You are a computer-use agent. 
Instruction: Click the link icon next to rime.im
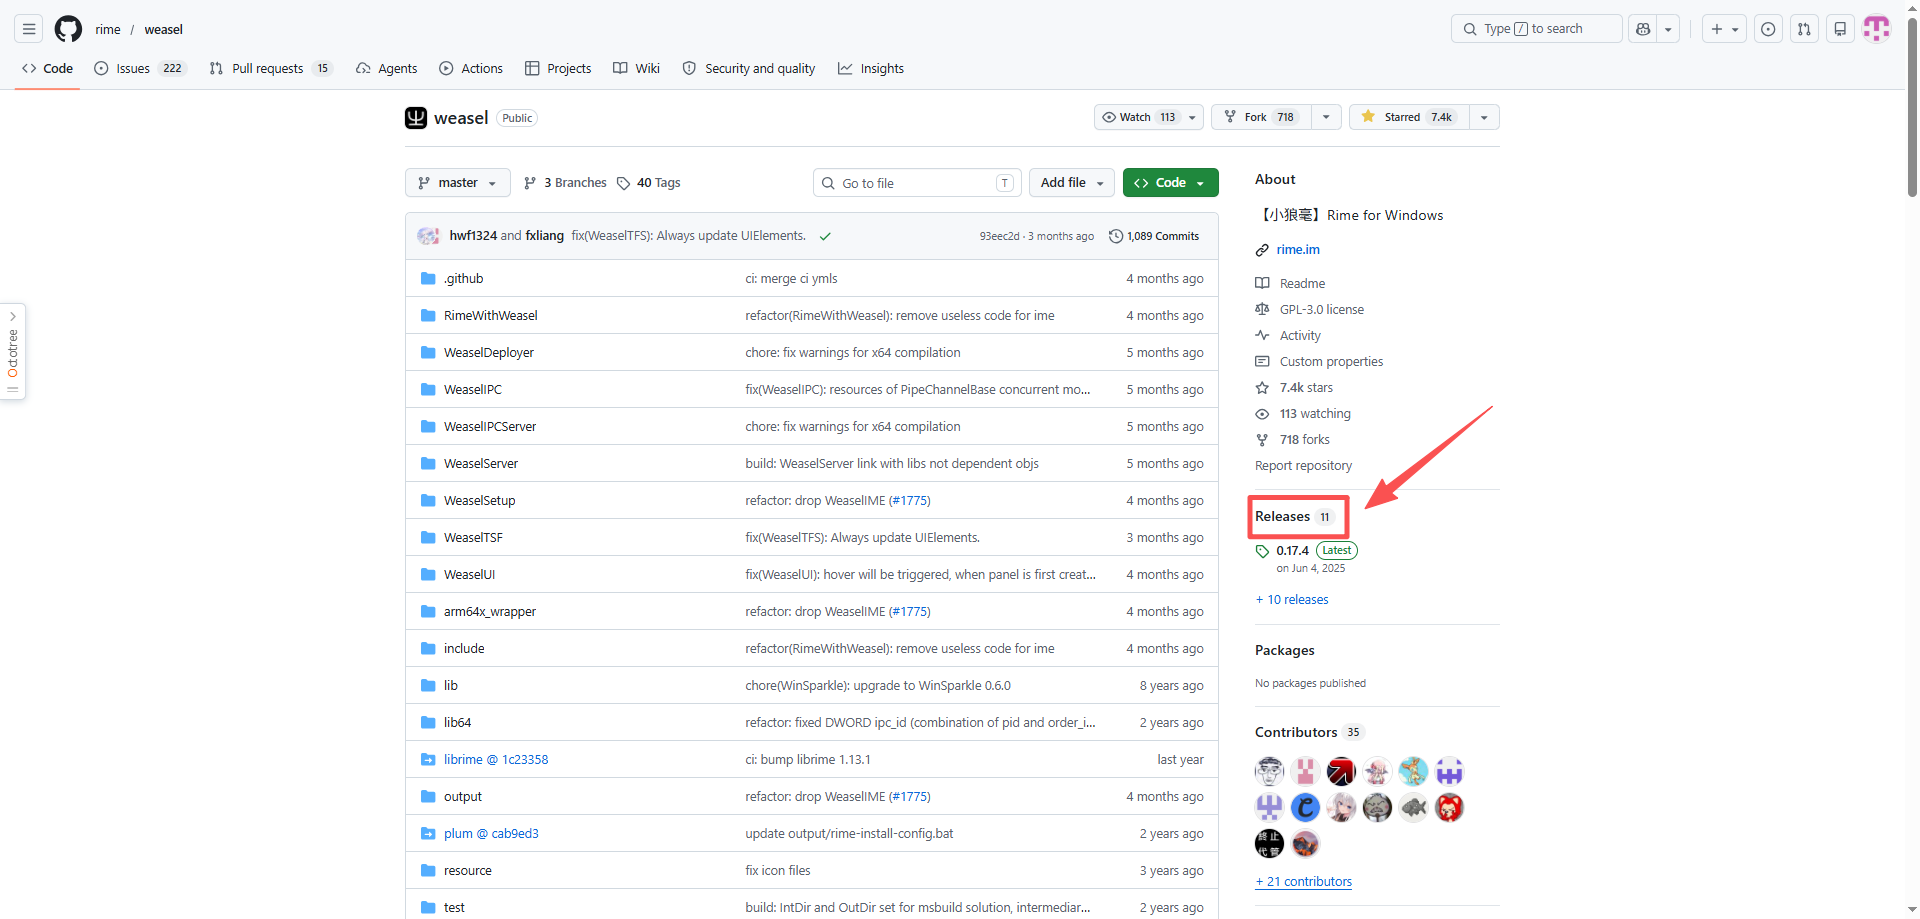1262,250
